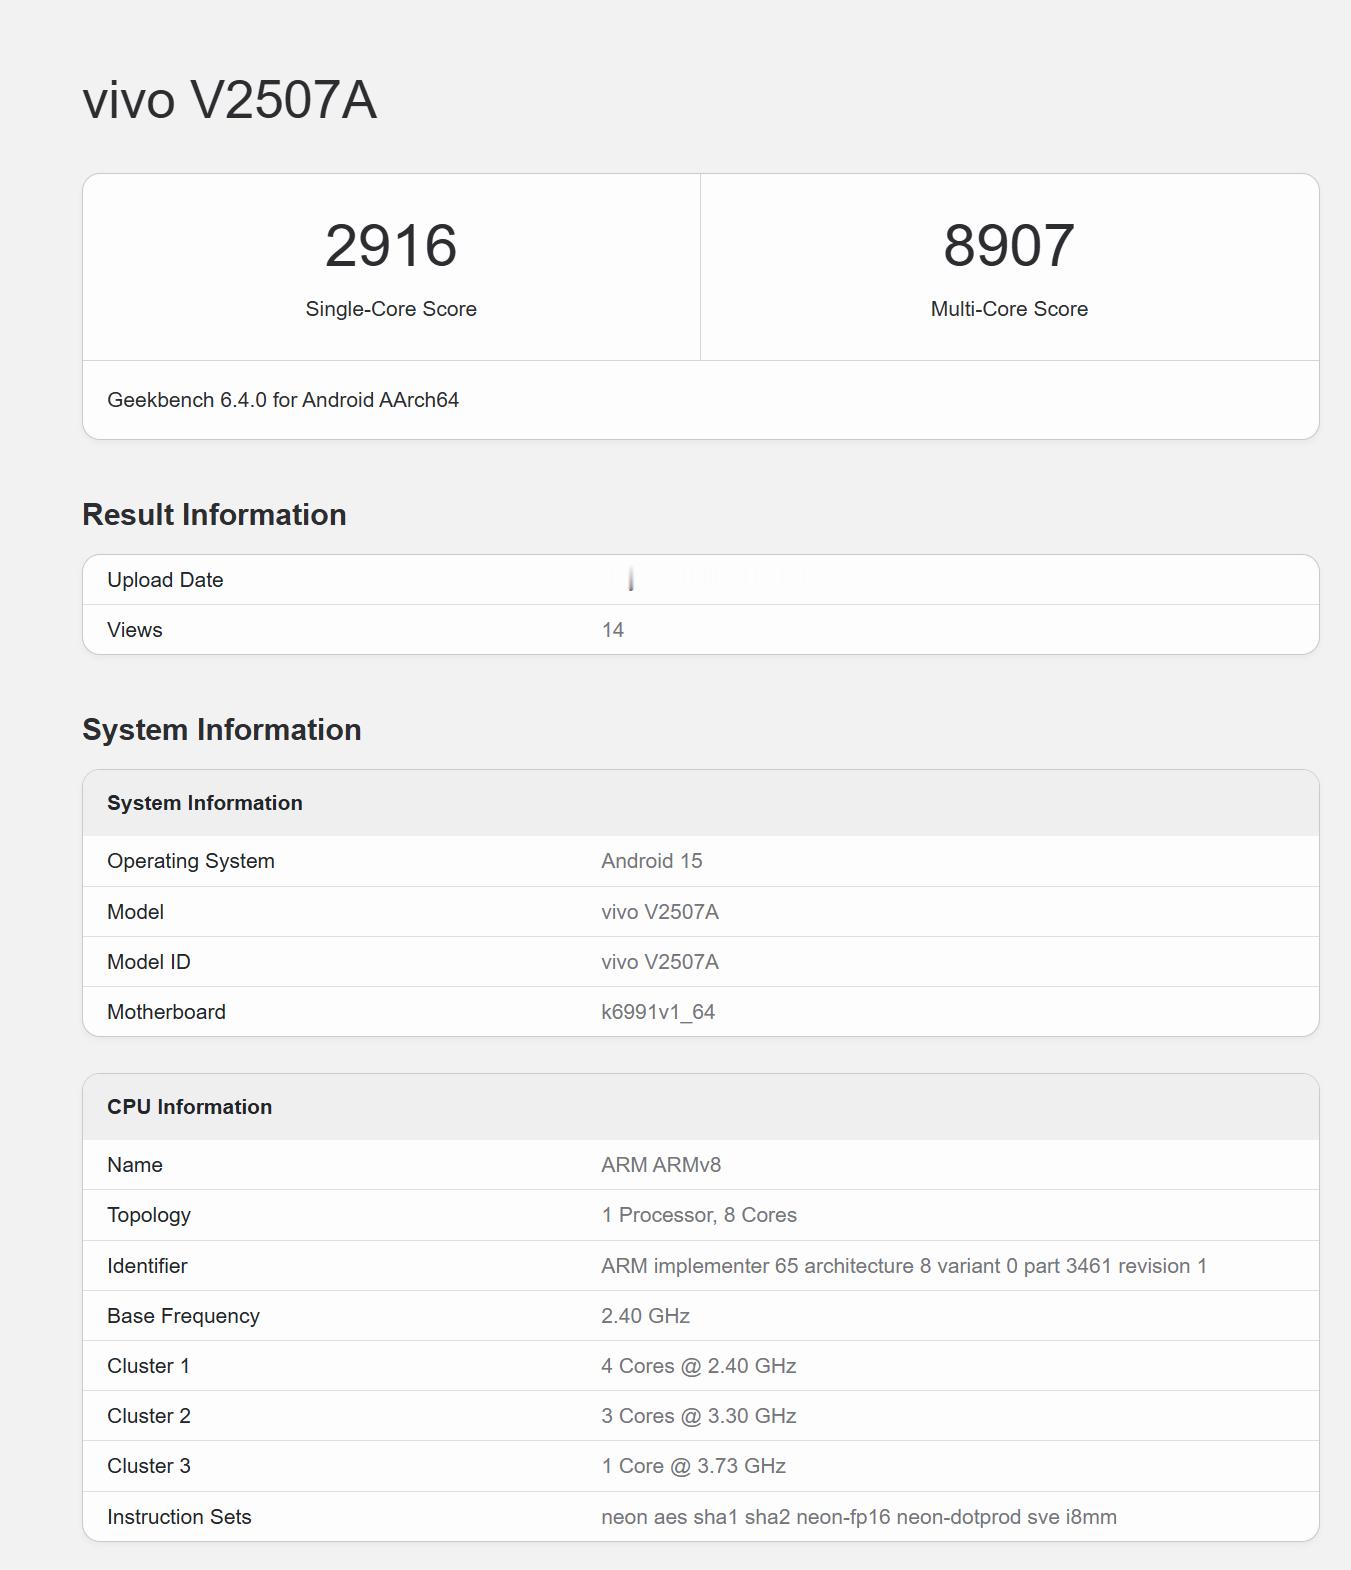
Task: Select the base frequency 2.40 GHz value
Action: (x=646, y=1316)
